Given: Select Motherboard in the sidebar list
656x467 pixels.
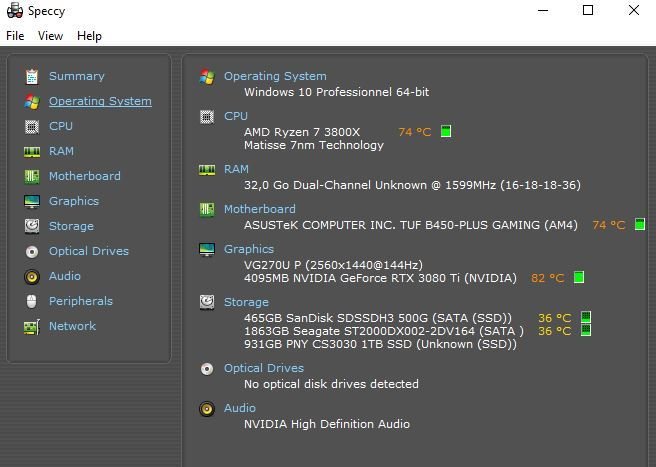Looking at the screenshot, I should pyautogui.click(x=85, y=176).
